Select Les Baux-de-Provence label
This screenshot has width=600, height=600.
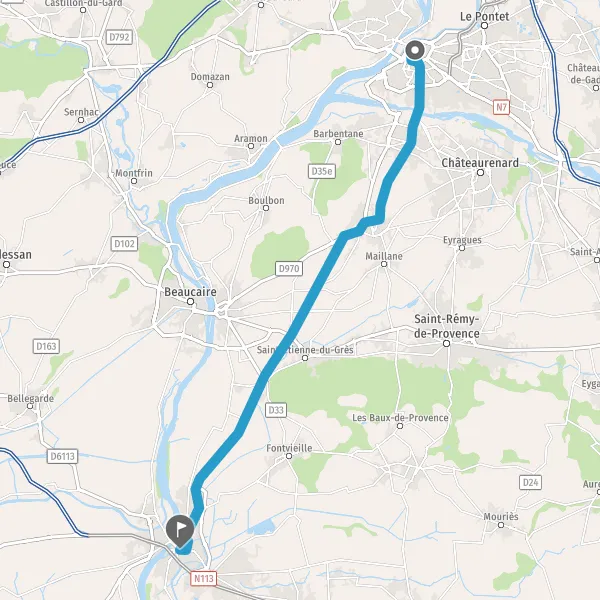point(400,417)
